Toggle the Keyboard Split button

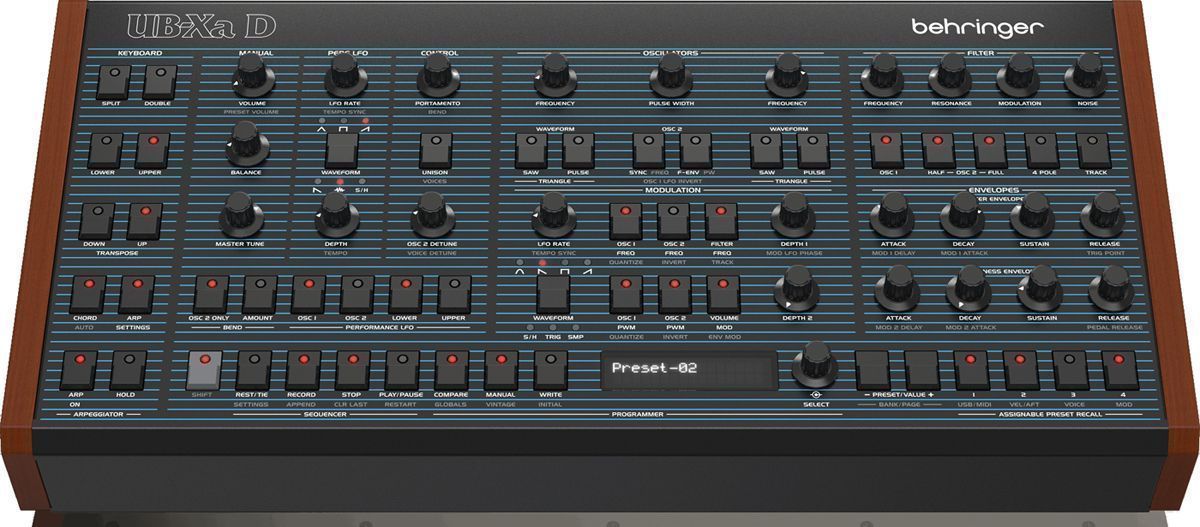pyautogui.click(x=115, y=81)
